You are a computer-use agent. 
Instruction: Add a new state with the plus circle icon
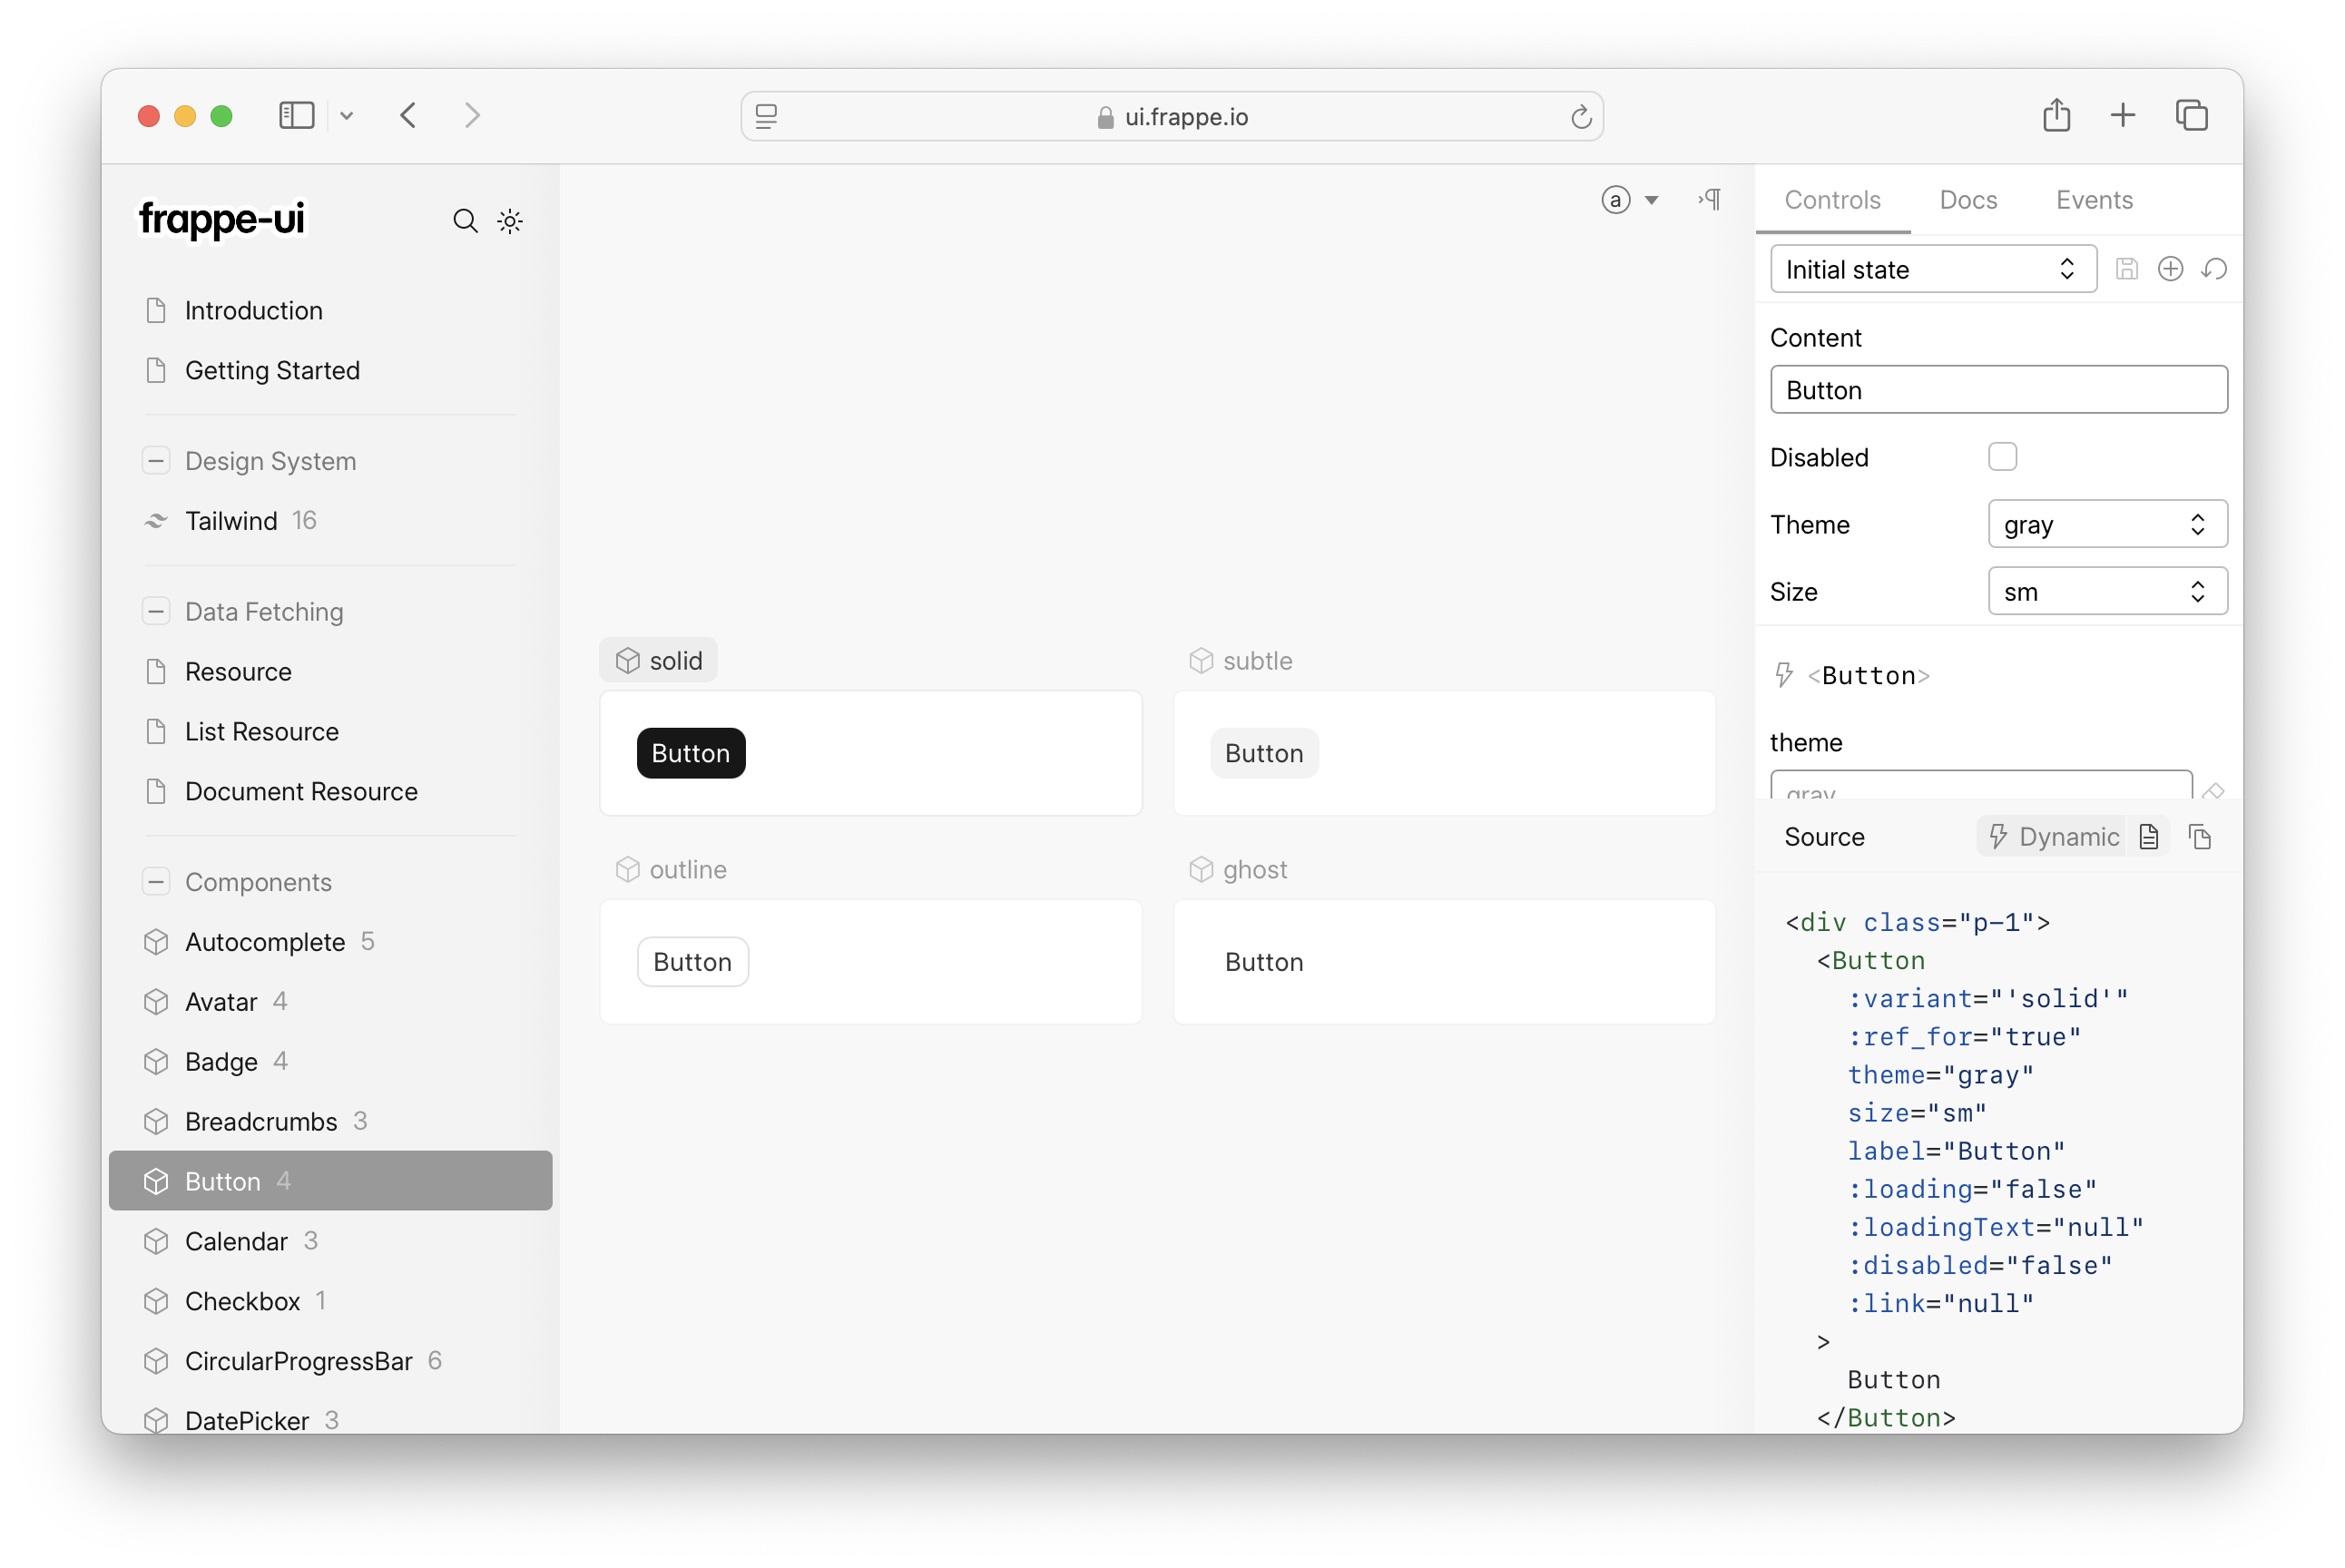click(2171, 268)
